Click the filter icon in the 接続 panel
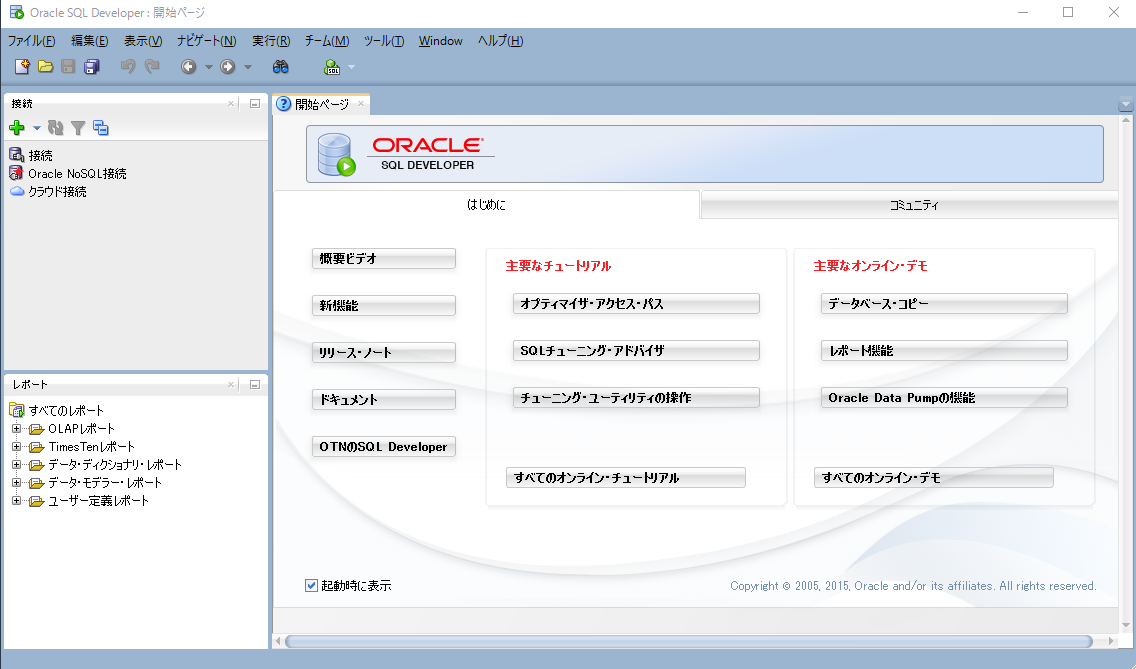 (x=78, y=127)
